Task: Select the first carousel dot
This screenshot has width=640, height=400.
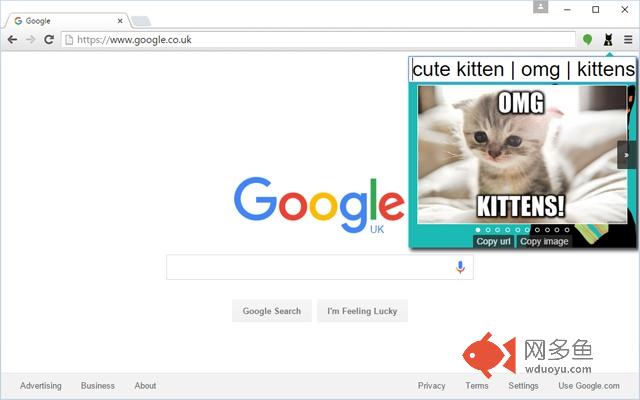Action: pyautogui.click(x=478, y=230)
